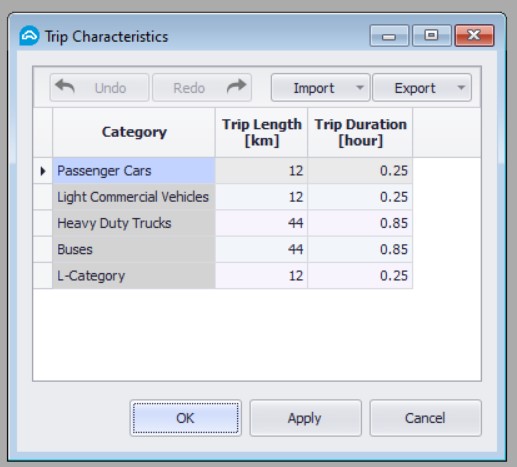Open the Import dropdown arrow

point(360,88)
